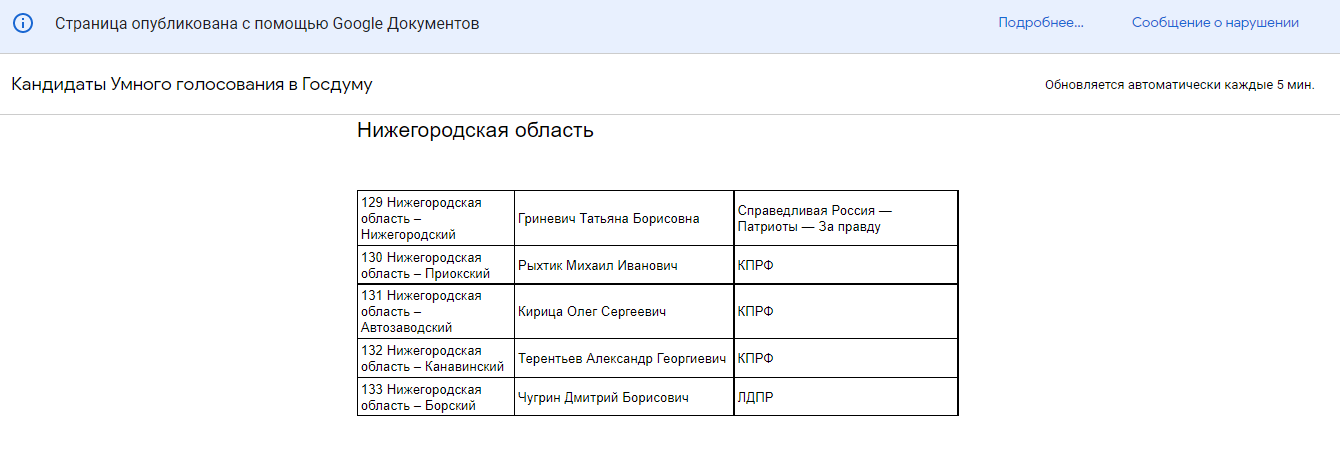Click Сообщение о нарушении link
1340x473 pixels.
pos(1215,23)
